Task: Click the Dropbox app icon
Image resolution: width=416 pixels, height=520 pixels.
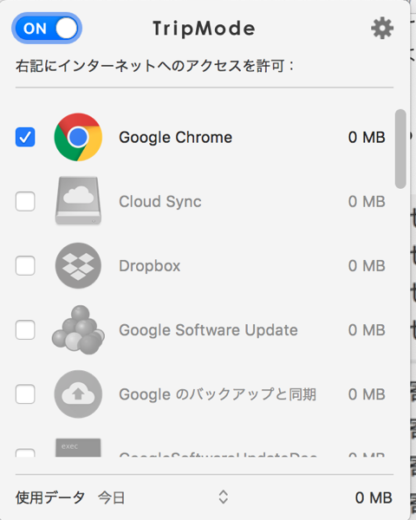Action: click(x=78, y=266)
